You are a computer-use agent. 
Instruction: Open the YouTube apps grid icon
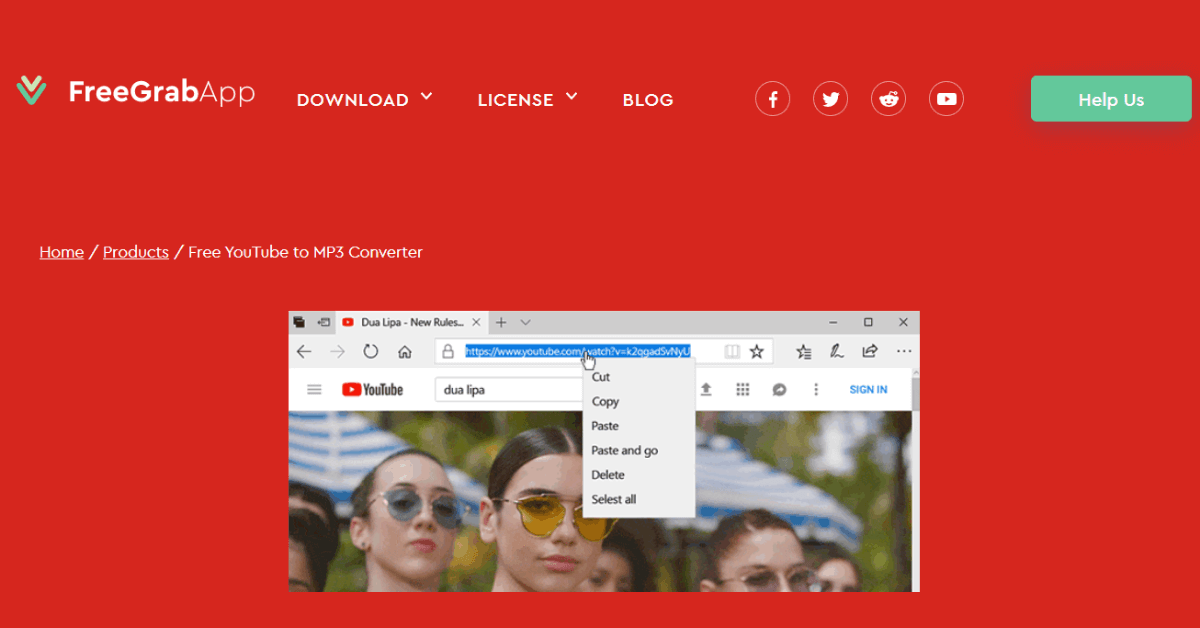742,389
